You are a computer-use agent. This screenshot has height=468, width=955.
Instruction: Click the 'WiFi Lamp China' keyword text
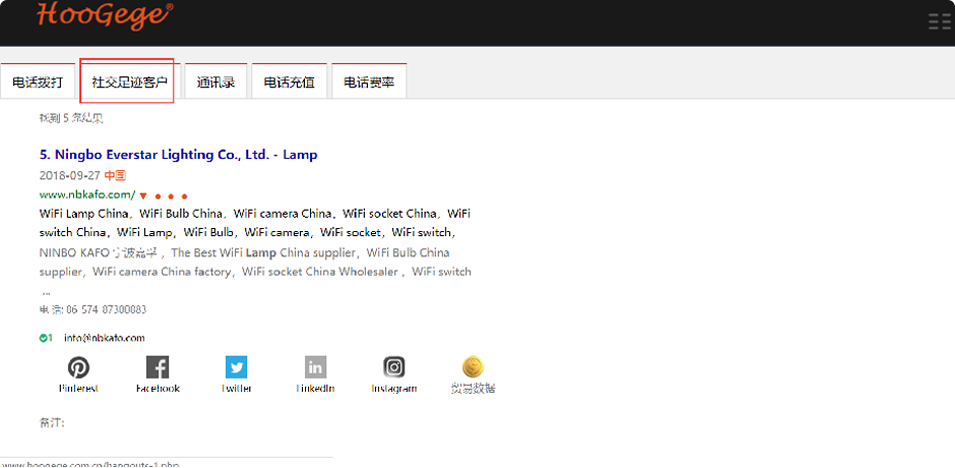click(x=84, y=214)
